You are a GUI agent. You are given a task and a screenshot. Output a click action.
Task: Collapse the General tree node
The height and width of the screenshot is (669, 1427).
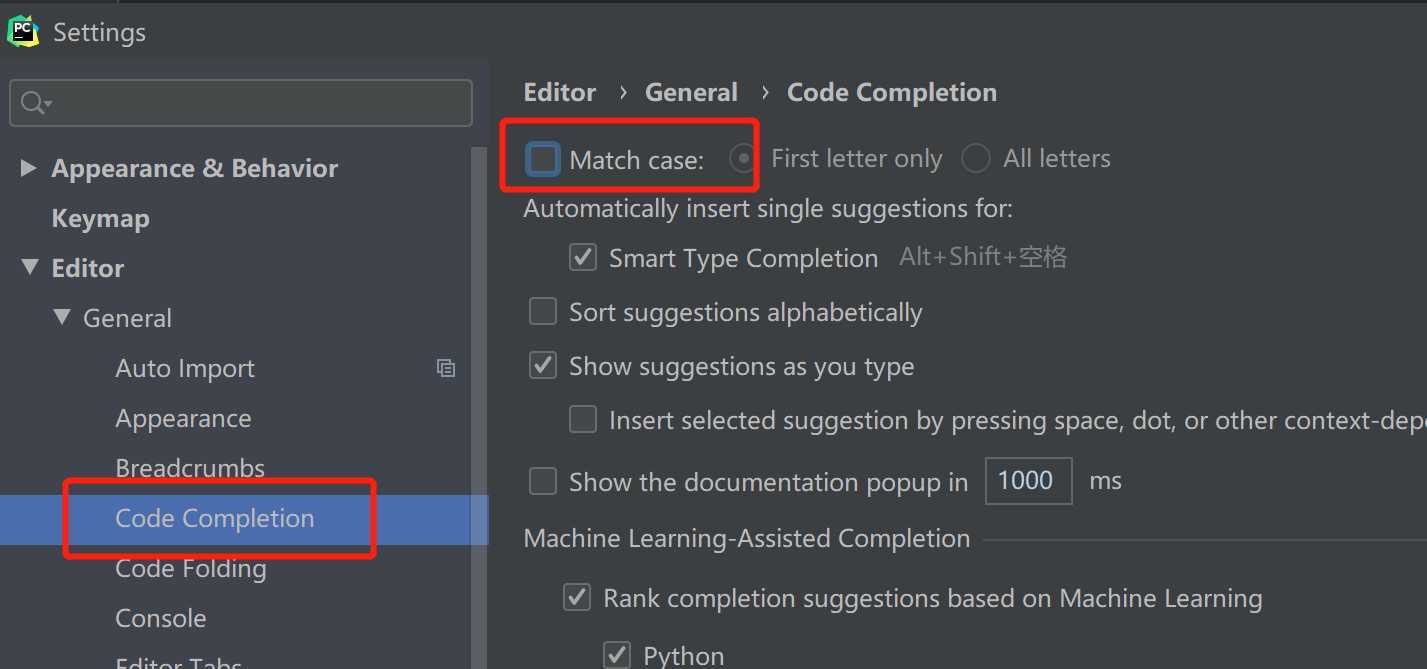click(x=62, y=318)
